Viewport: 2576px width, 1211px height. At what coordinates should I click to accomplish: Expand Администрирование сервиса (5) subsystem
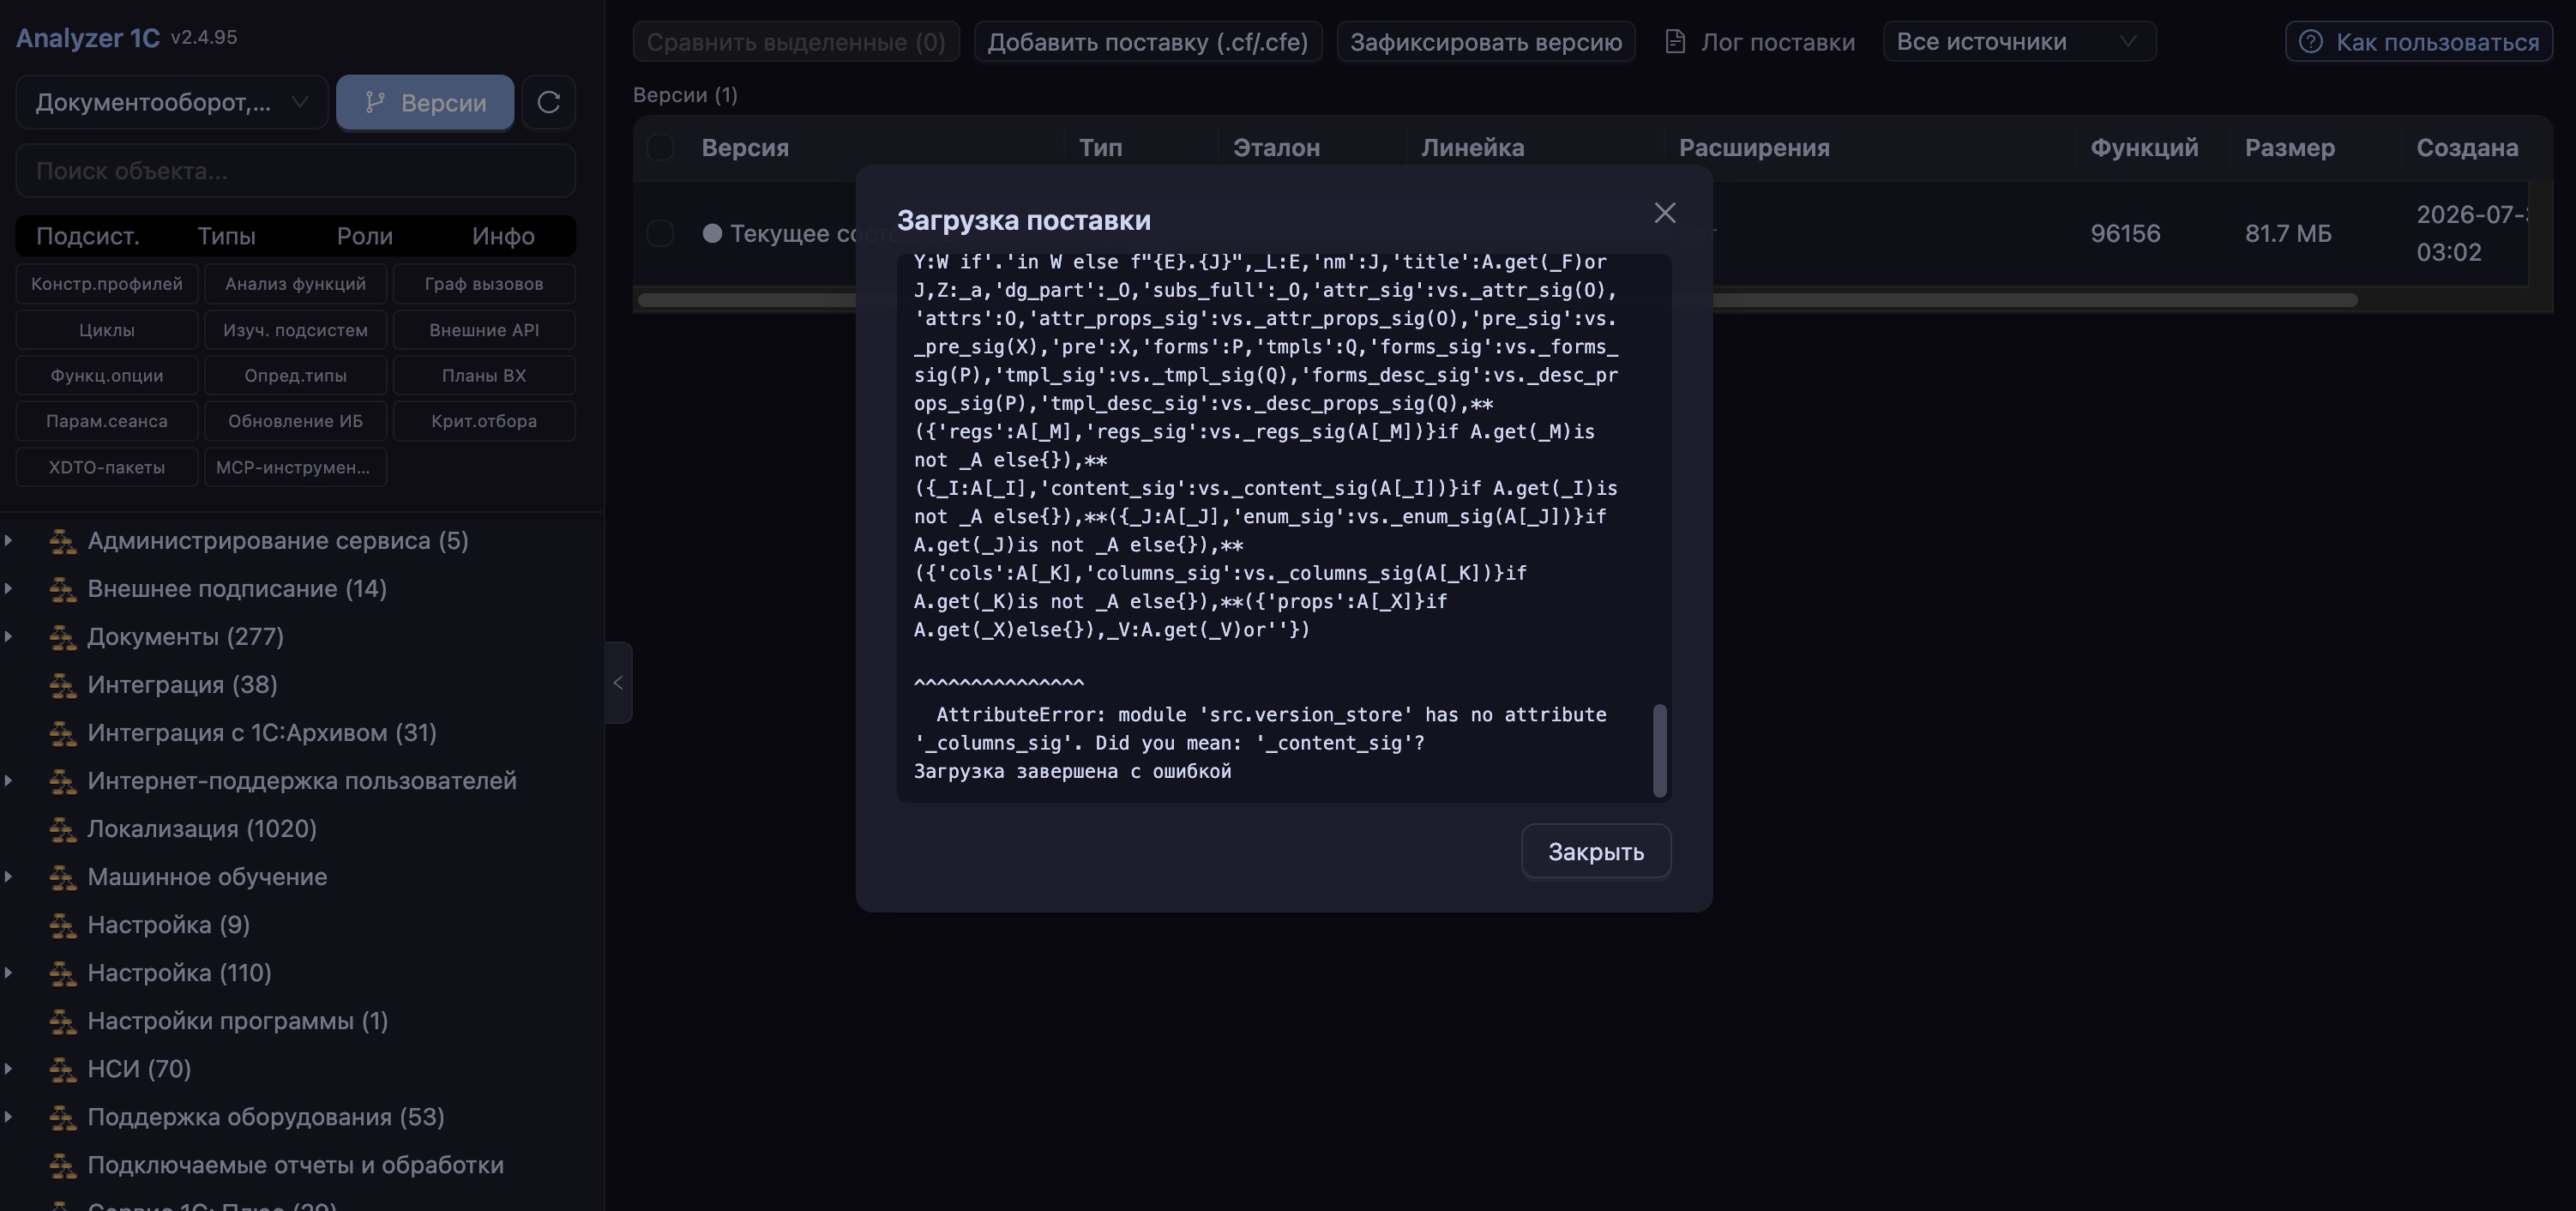(x=9, y=541)
